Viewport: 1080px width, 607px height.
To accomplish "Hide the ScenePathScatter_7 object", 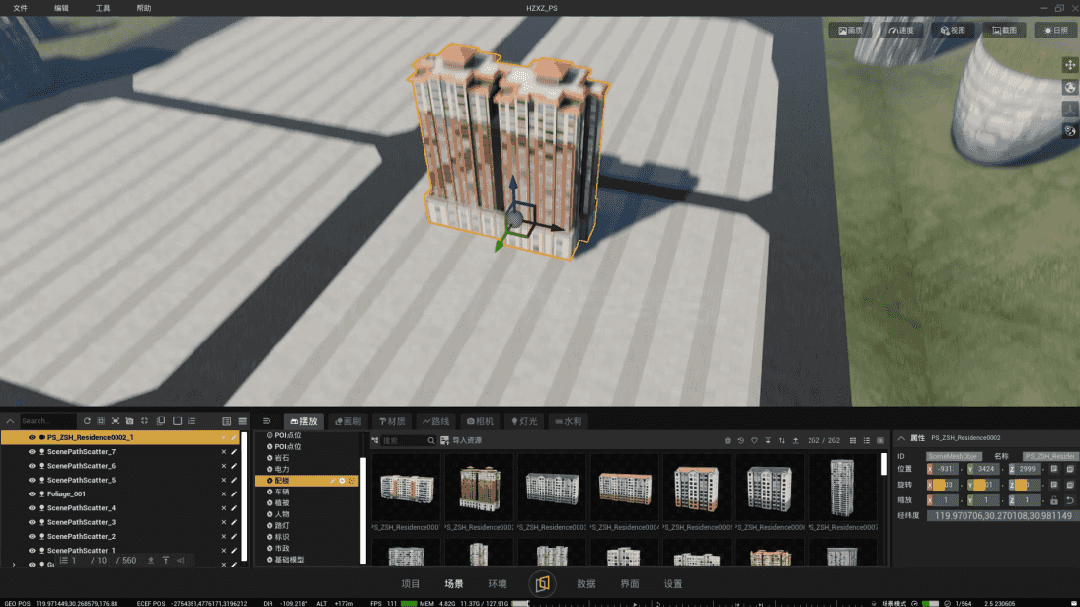I will click(32, 452).
